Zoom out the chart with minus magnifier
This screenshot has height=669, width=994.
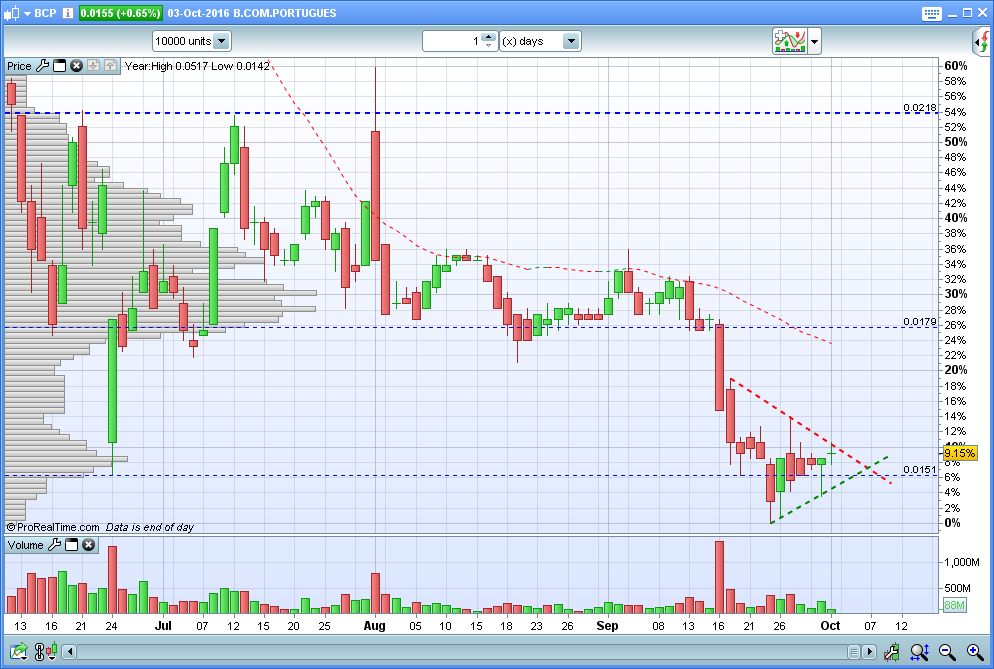pyautogui.click(x=947, y=651)
